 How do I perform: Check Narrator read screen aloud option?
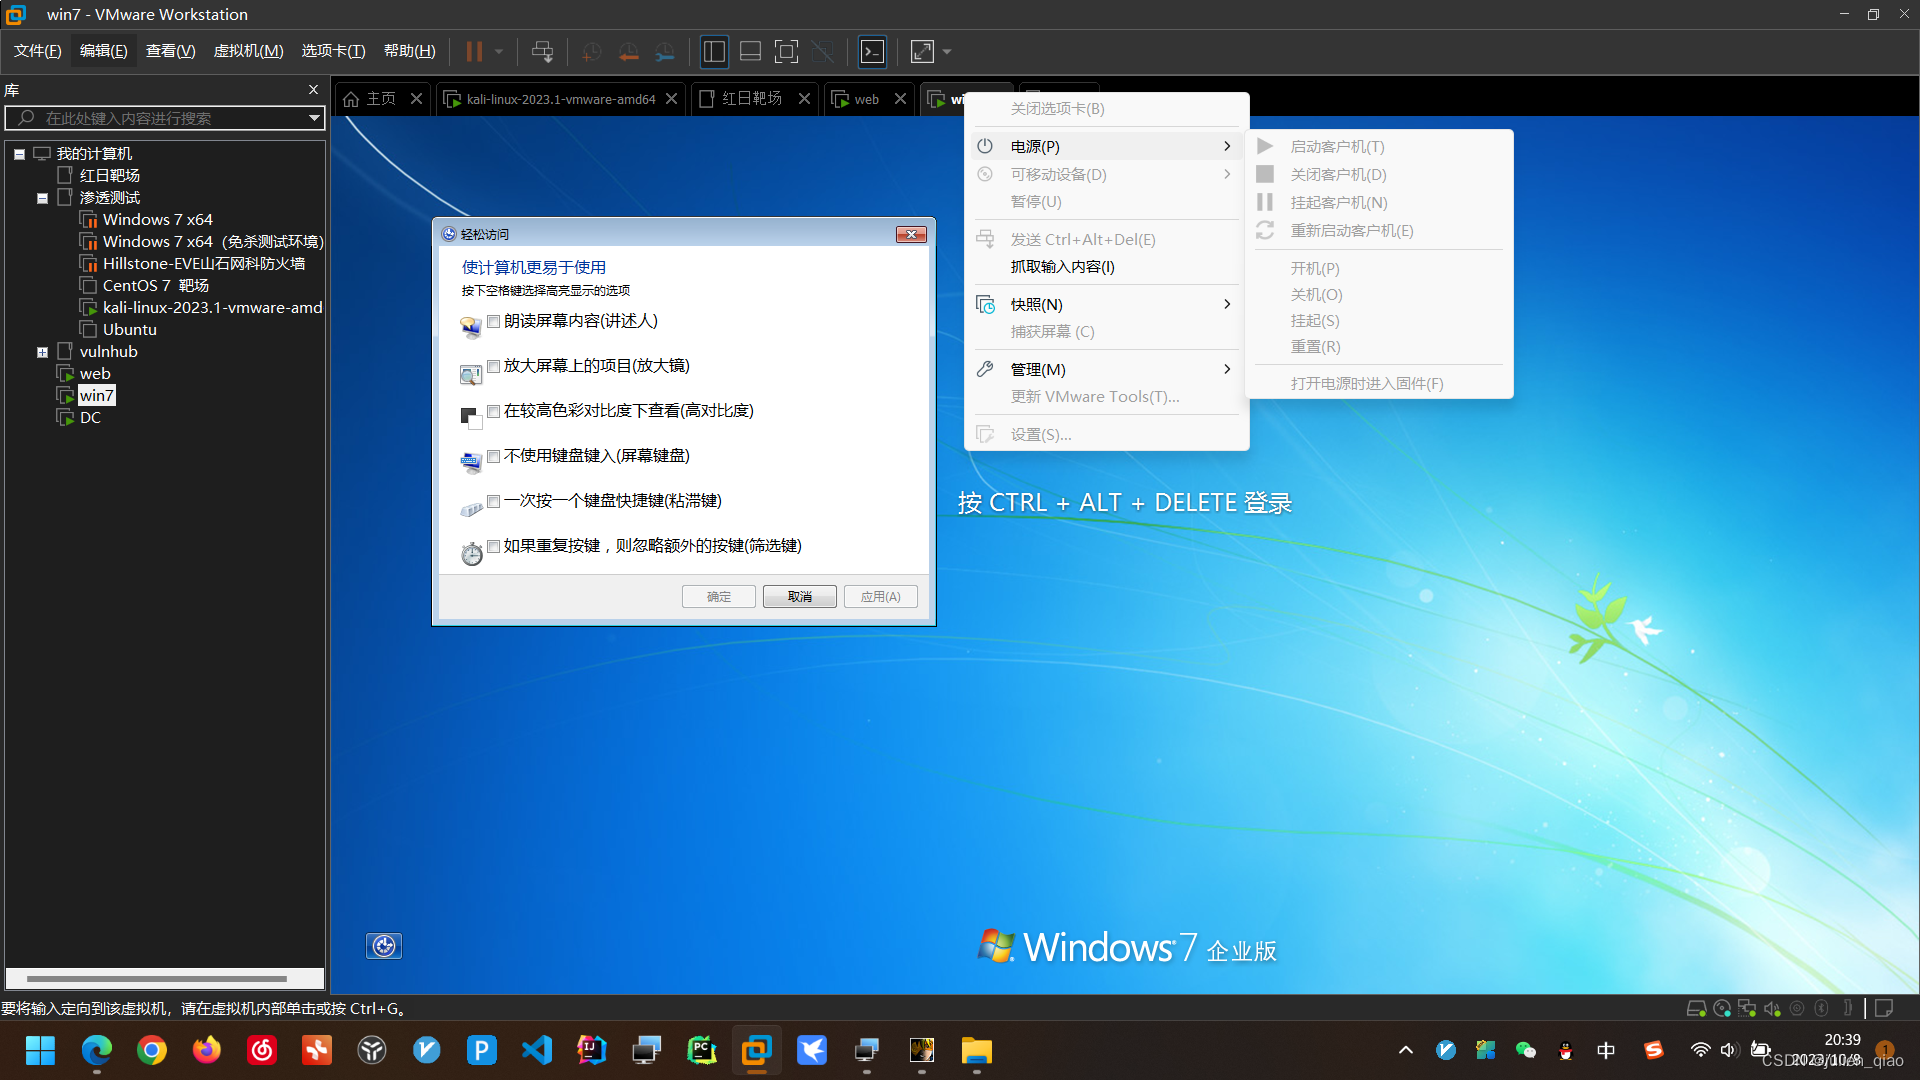click(x=493, y=321)
